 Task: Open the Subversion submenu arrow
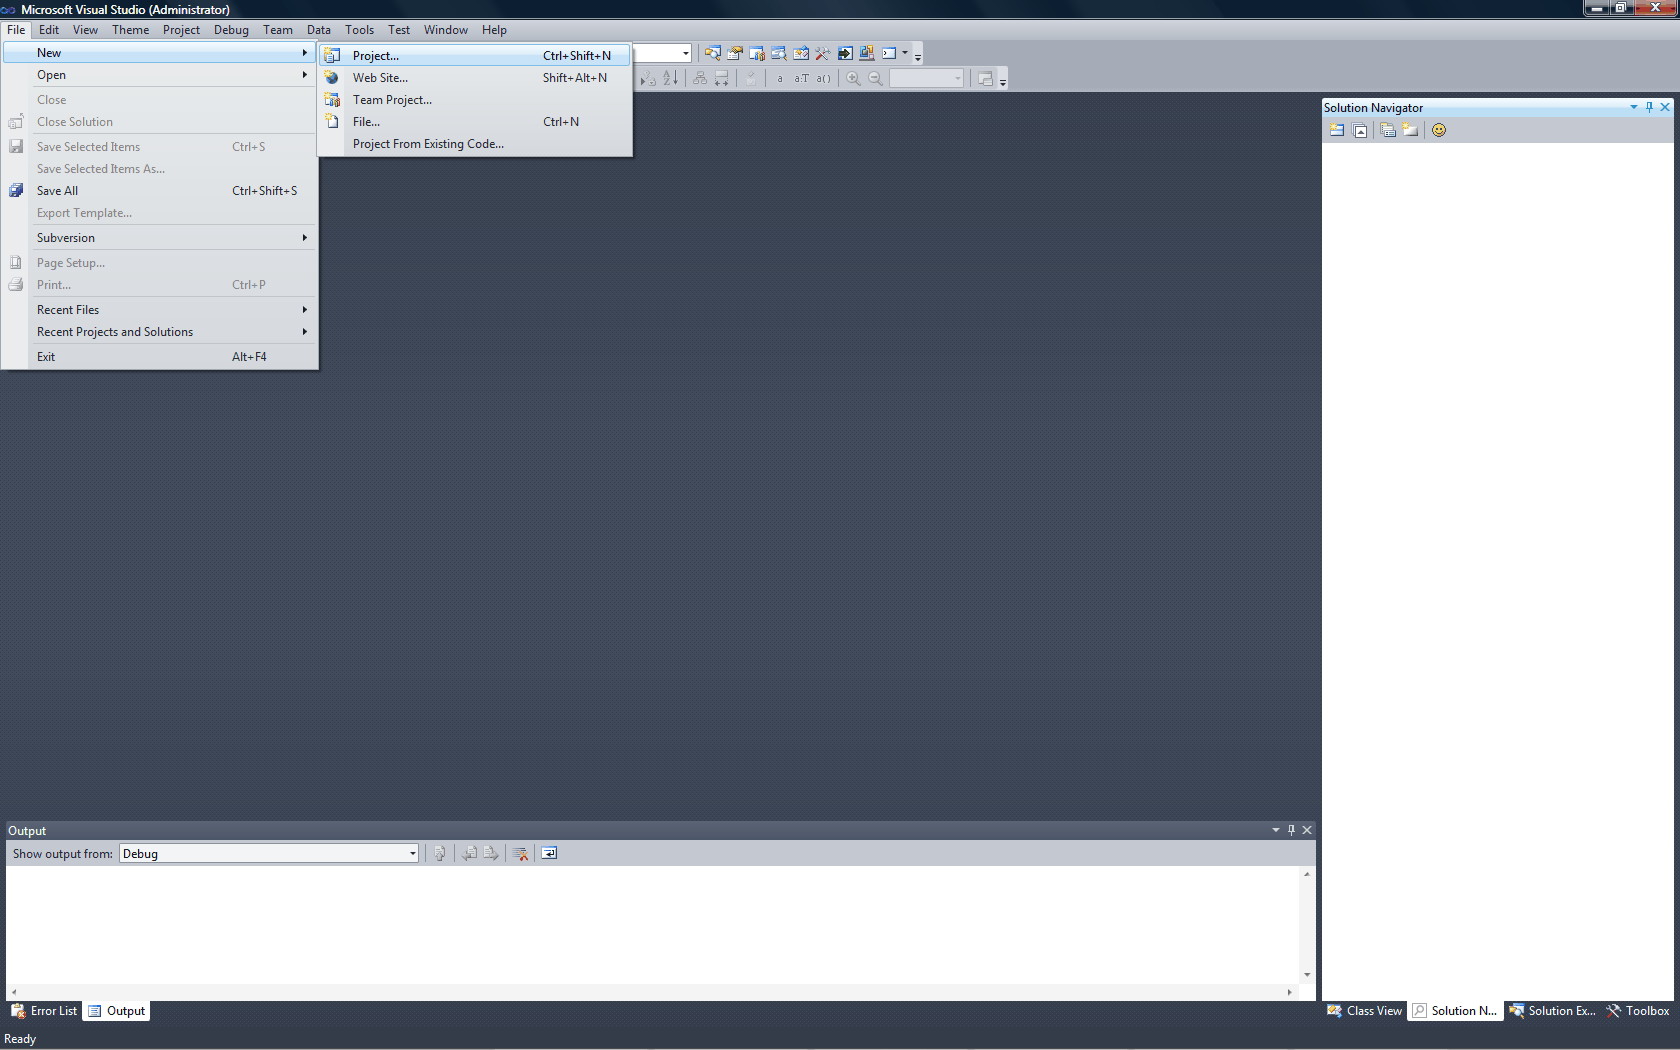coord(305,237)
